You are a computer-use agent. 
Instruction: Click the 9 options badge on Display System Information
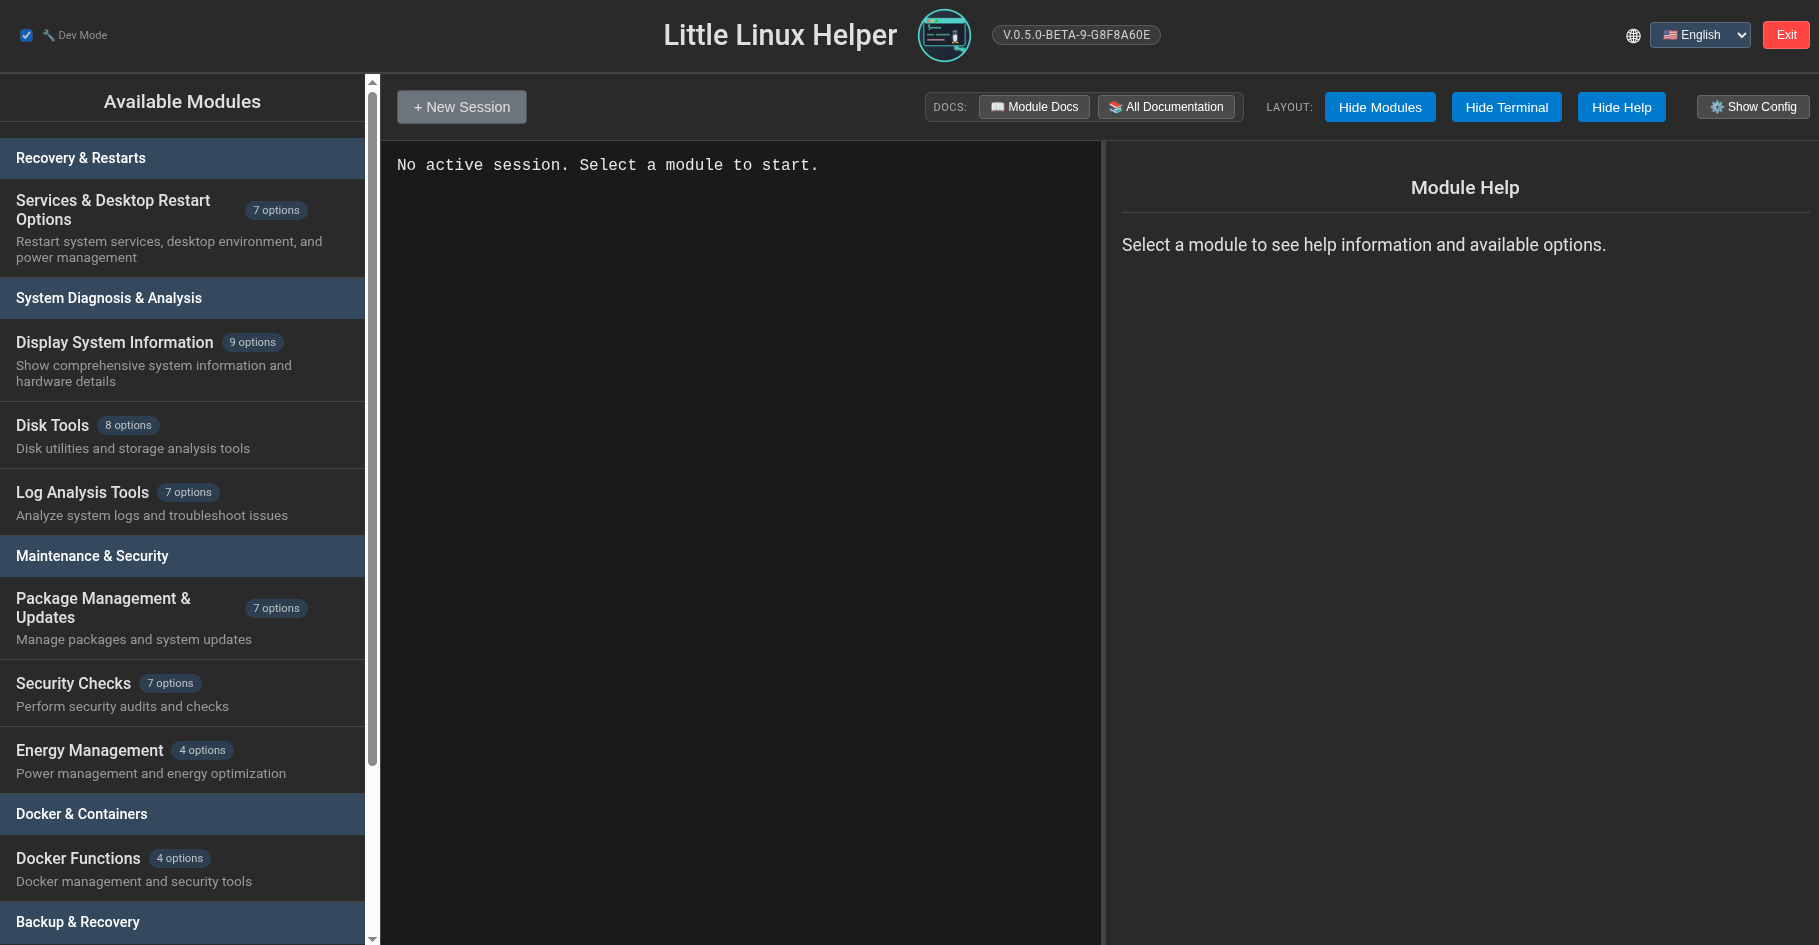pos(253,342)
